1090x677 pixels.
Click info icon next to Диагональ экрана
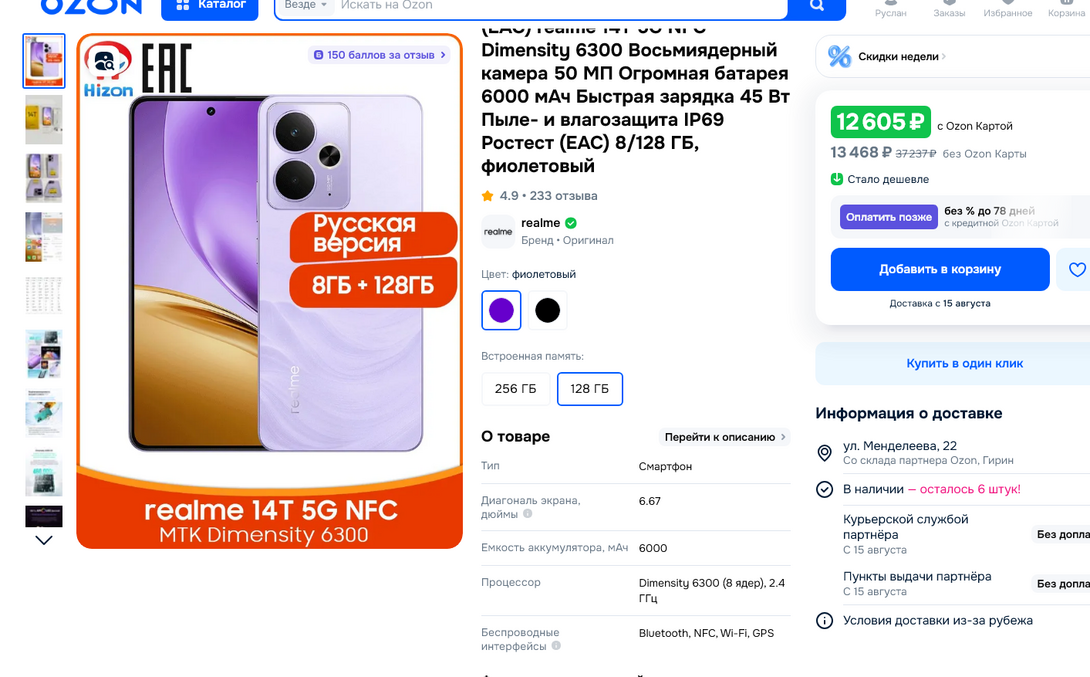coord(528,514)
